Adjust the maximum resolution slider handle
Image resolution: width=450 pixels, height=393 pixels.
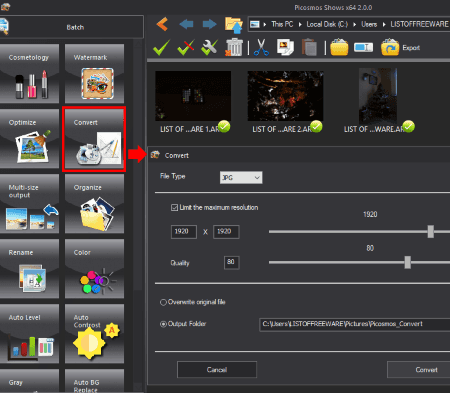tap(431, 232)
